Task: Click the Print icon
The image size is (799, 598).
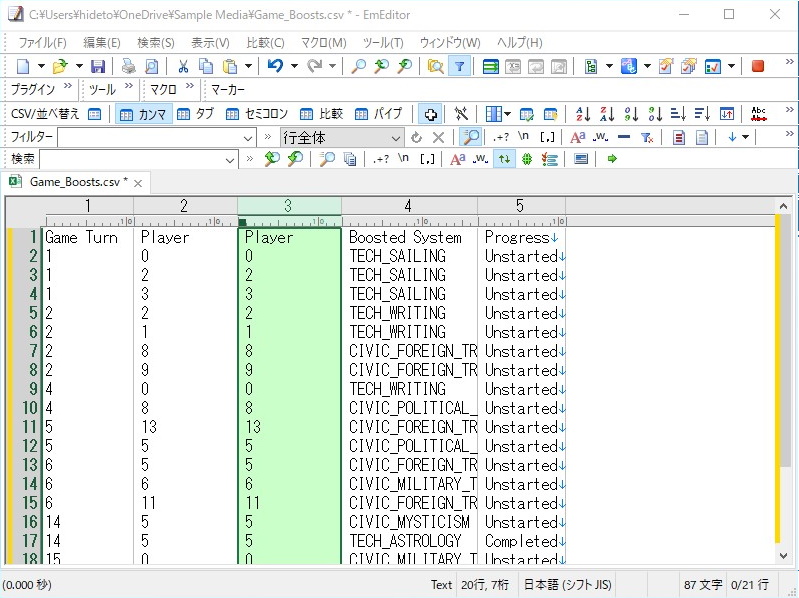Action: (128, 66)
